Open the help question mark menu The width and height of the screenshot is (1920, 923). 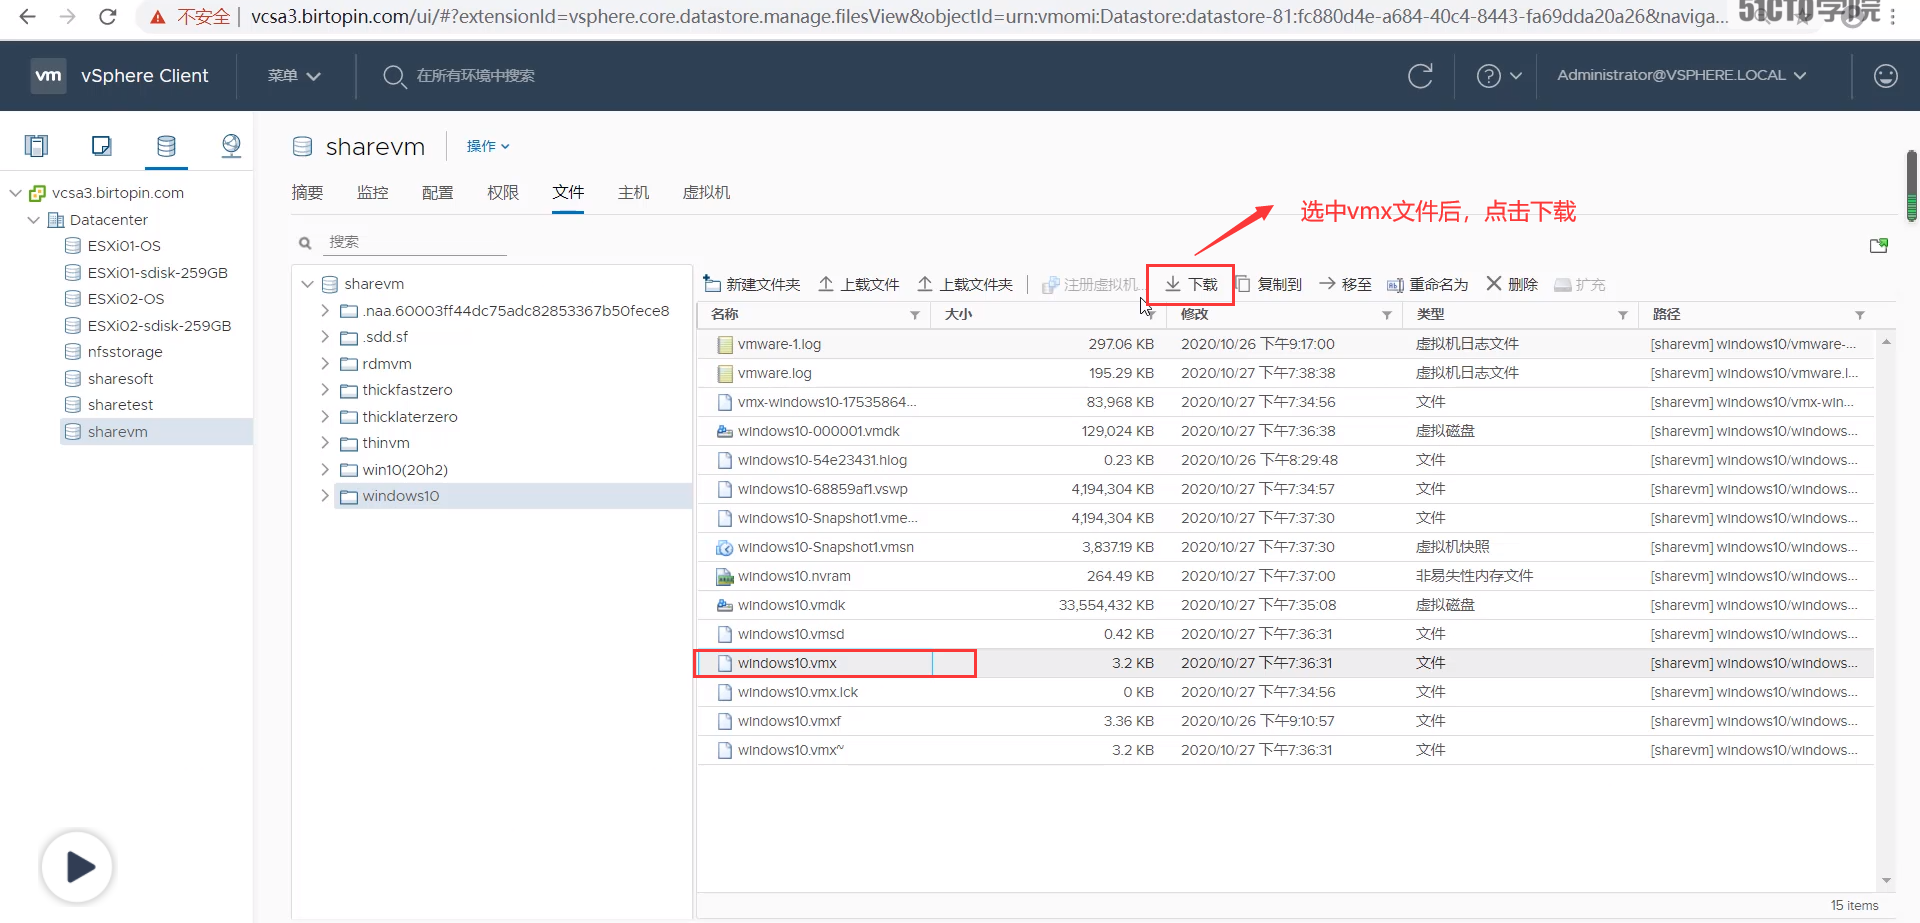[x=1498, y=76]
